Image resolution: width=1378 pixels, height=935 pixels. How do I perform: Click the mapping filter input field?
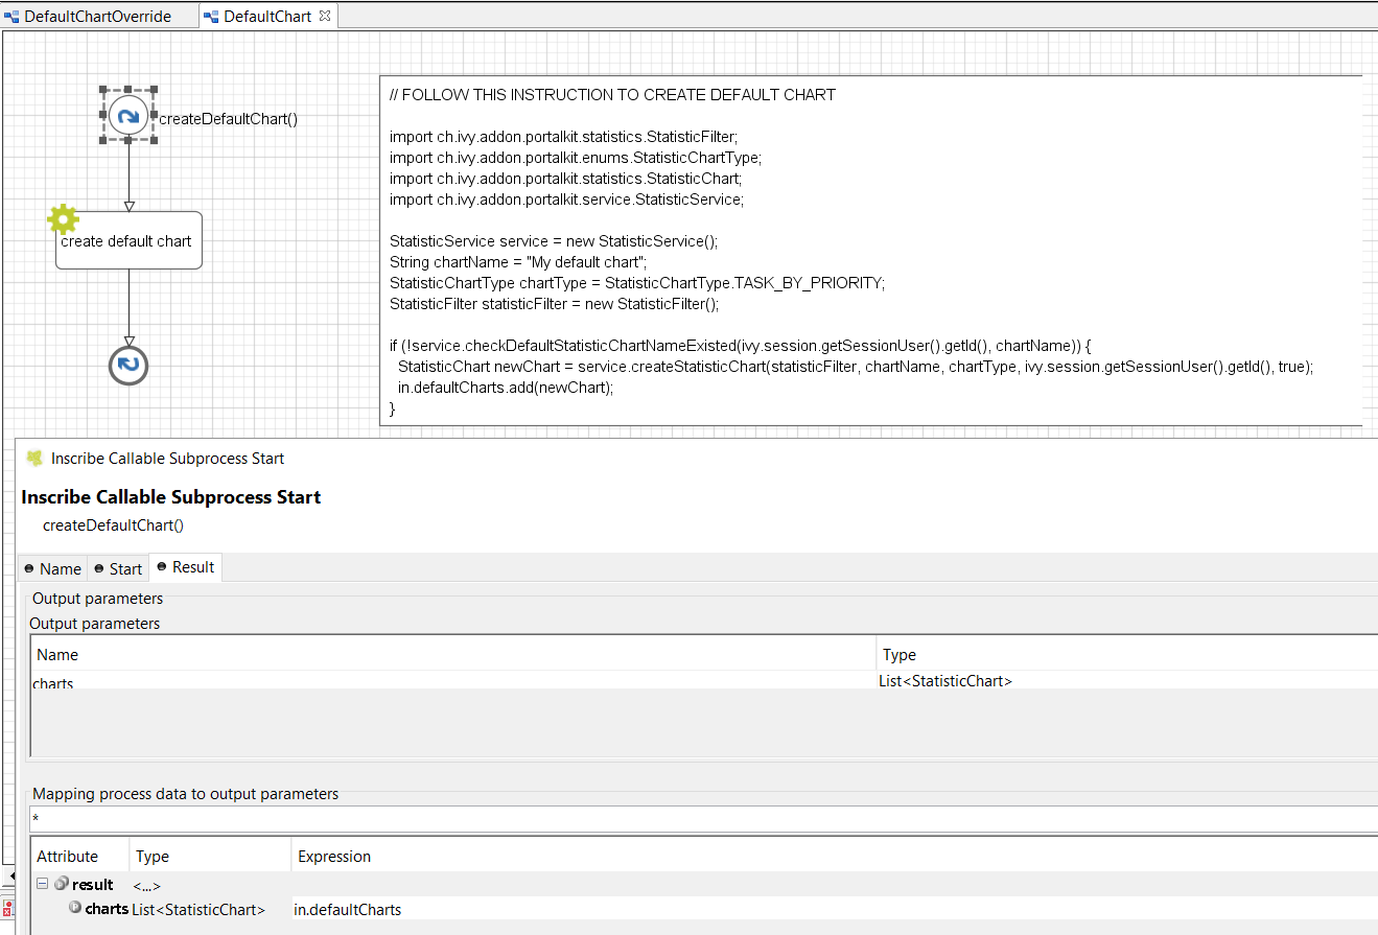(704, 819)
